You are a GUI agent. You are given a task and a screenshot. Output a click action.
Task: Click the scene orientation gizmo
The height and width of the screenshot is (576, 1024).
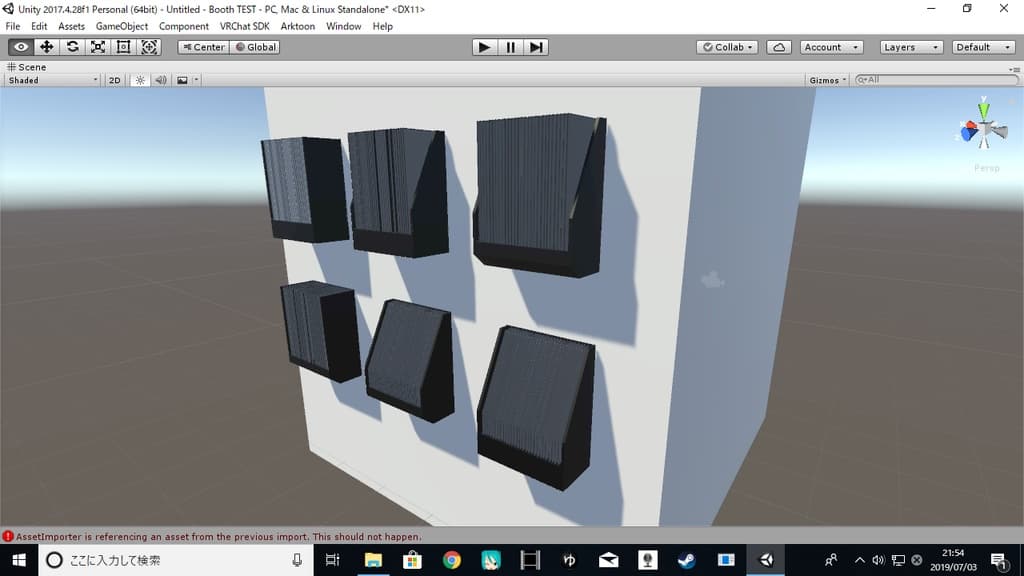(985, 130)
